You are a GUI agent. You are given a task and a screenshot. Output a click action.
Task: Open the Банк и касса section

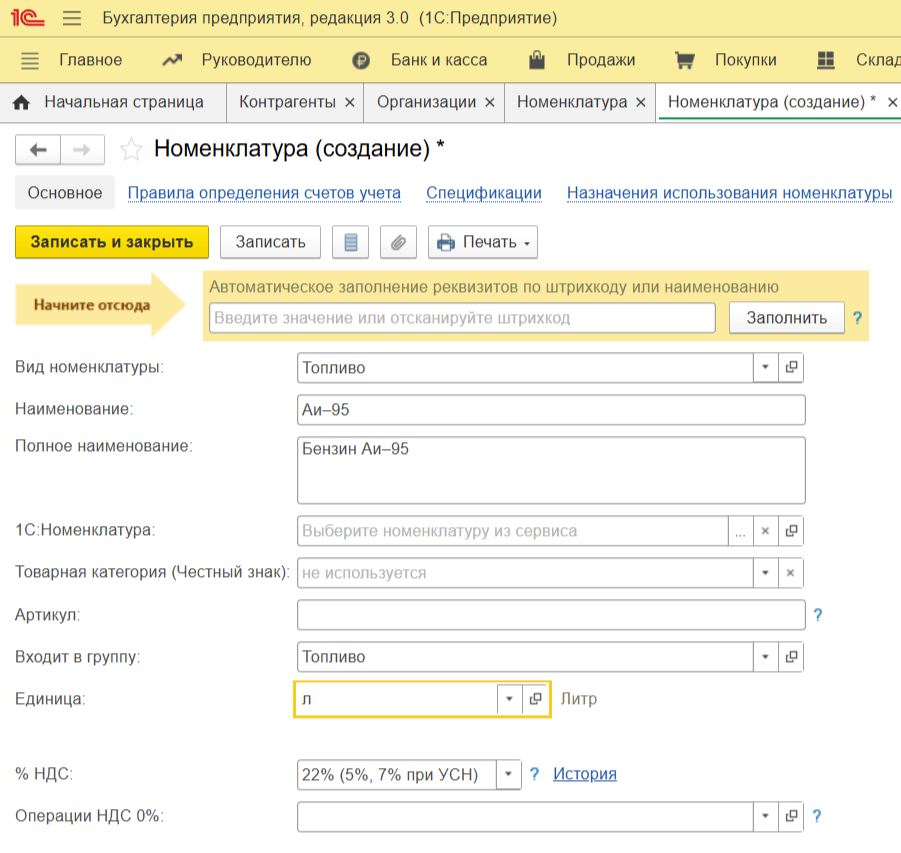click(439, 60)
